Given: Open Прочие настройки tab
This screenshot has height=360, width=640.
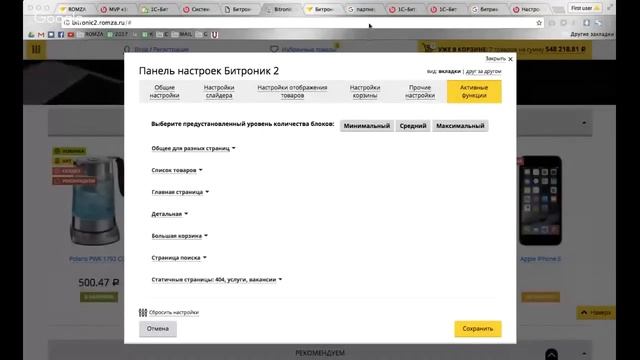Looking at the screenshot, I should [420, 91].
